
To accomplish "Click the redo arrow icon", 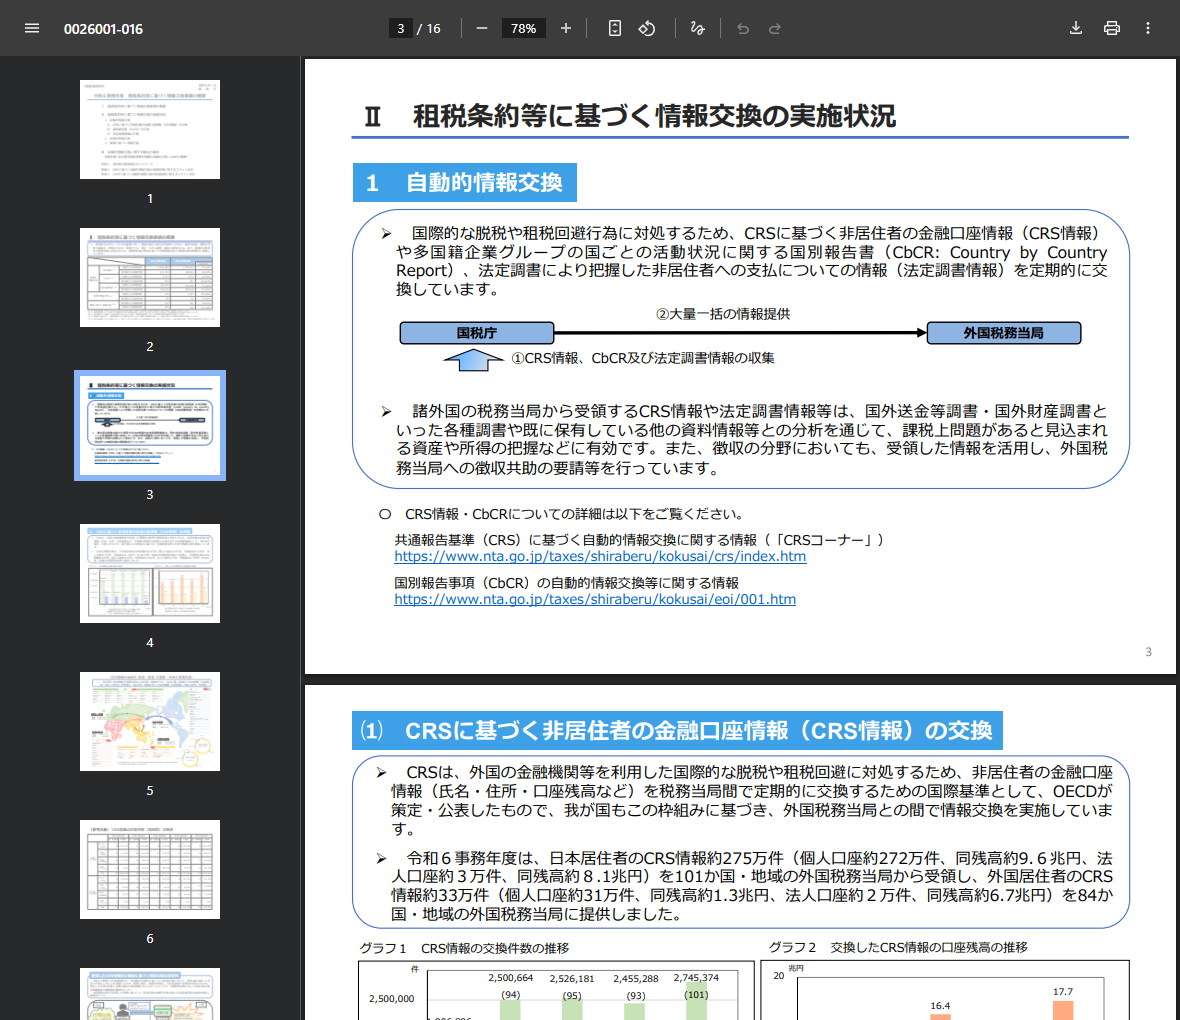I will 774,29.
